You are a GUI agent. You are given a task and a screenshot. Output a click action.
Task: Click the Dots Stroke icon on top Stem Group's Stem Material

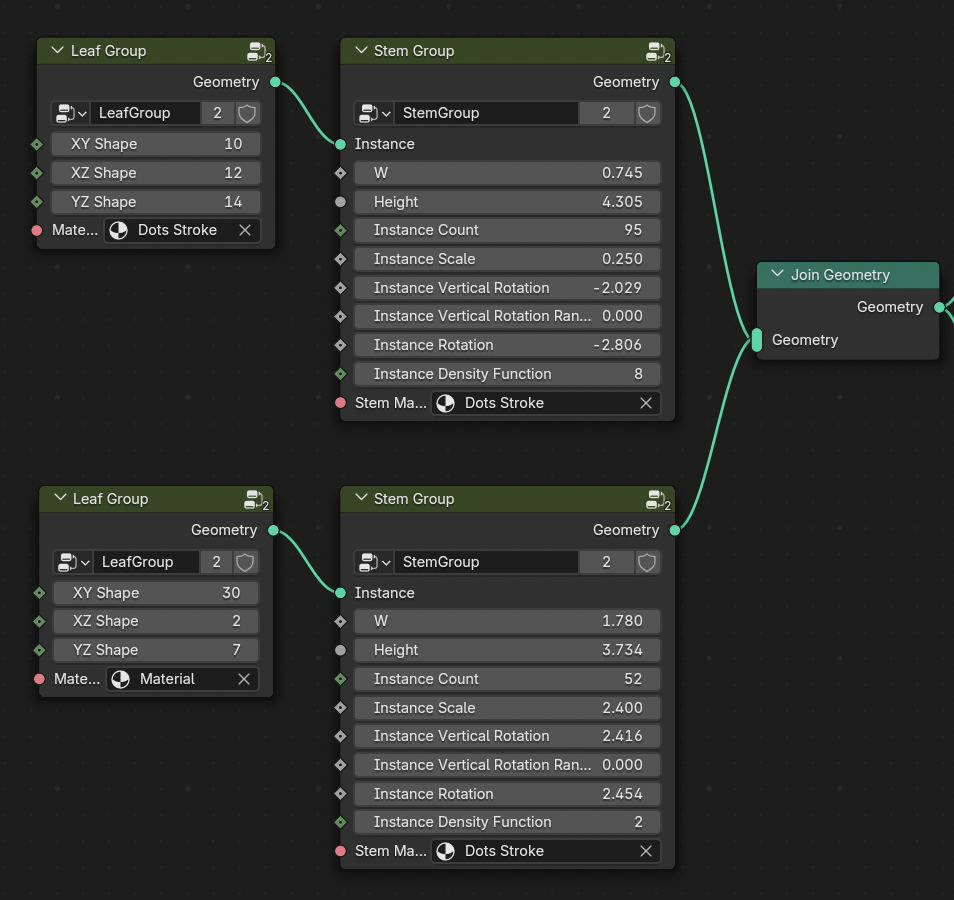tap(444, 403)
